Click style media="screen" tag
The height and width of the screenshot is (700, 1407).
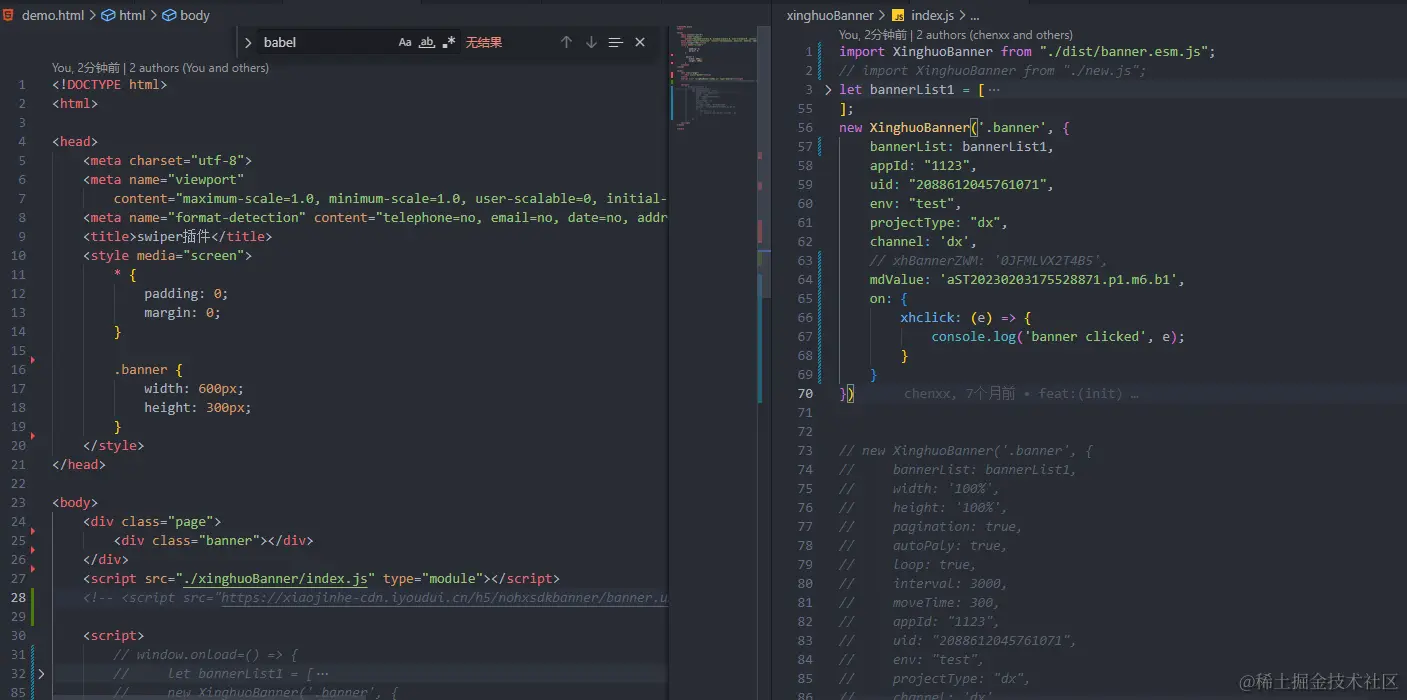pyautogui.click(x=167, y=255)
